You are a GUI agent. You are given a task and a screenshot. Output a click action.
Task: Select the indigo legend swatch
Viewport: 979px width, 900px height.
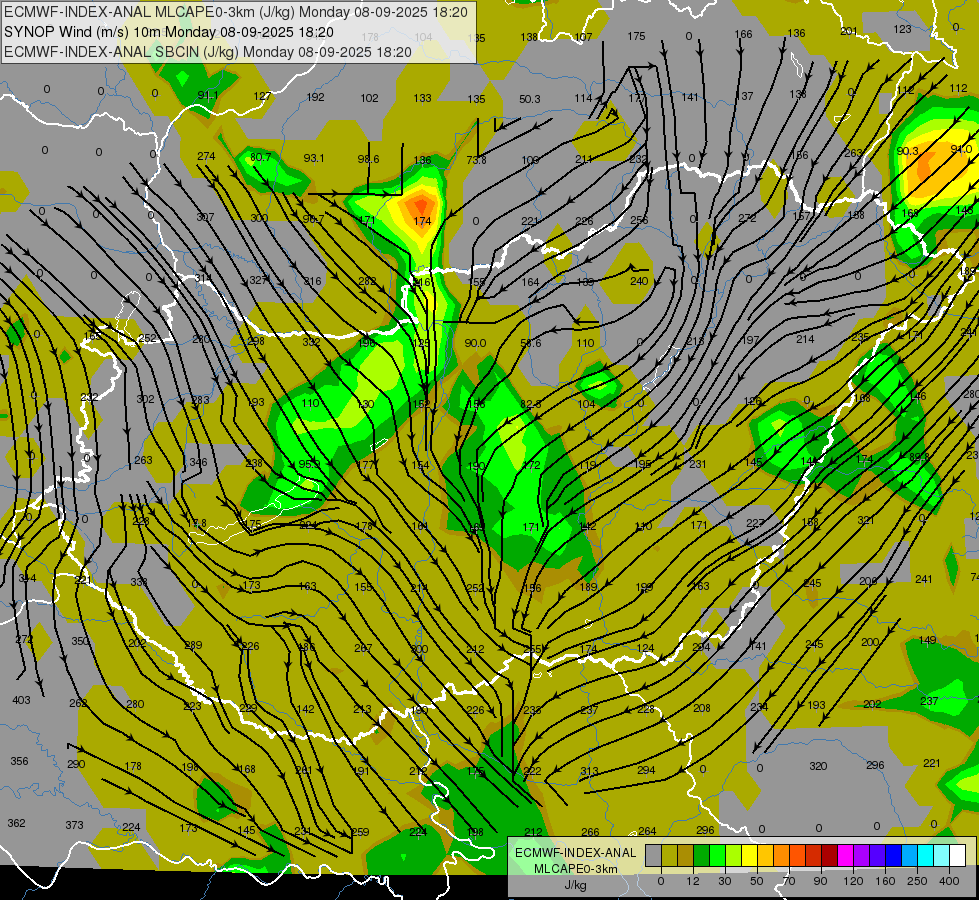click(x=878, y=855)
